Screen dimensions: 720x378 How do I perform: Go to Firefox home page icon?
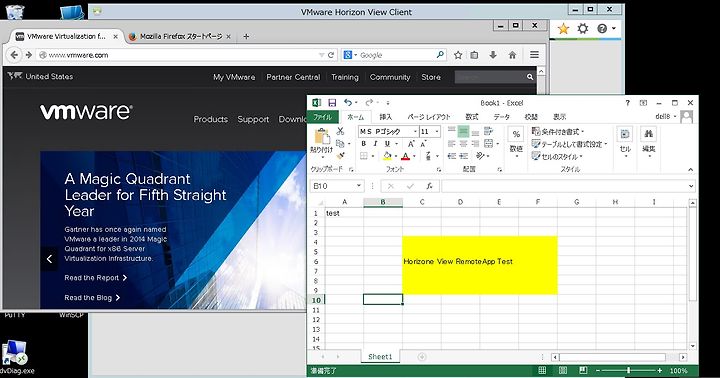pos(512,55)
